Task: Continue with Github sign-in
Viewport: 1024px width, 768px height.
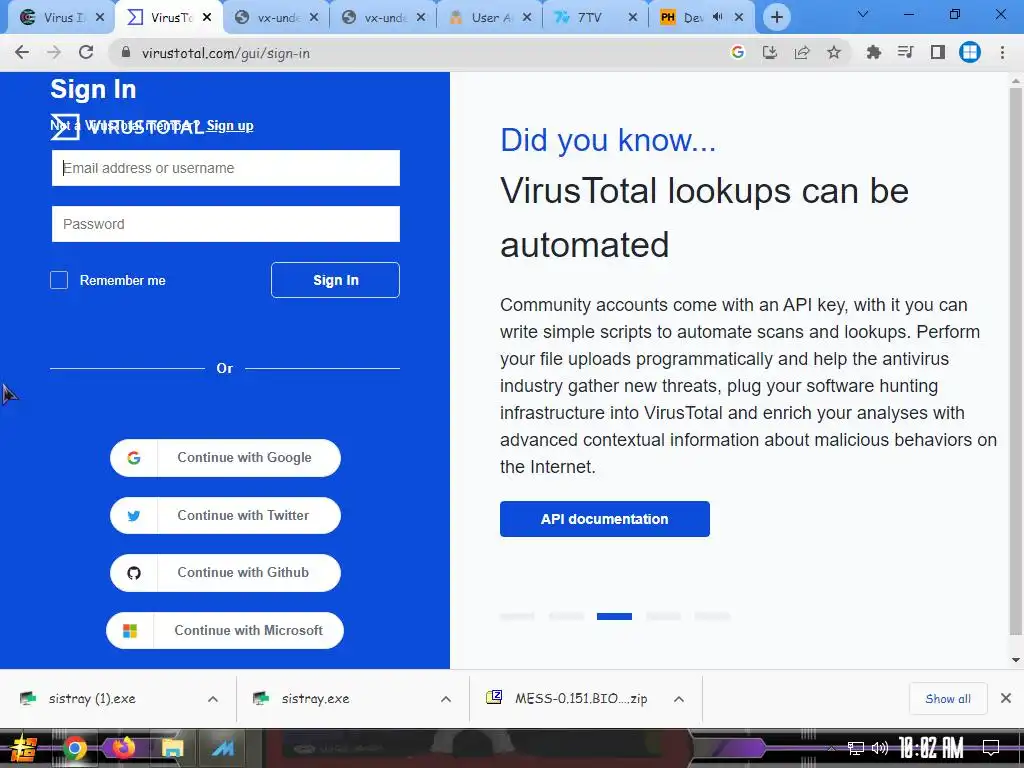Action: [225, 573]
